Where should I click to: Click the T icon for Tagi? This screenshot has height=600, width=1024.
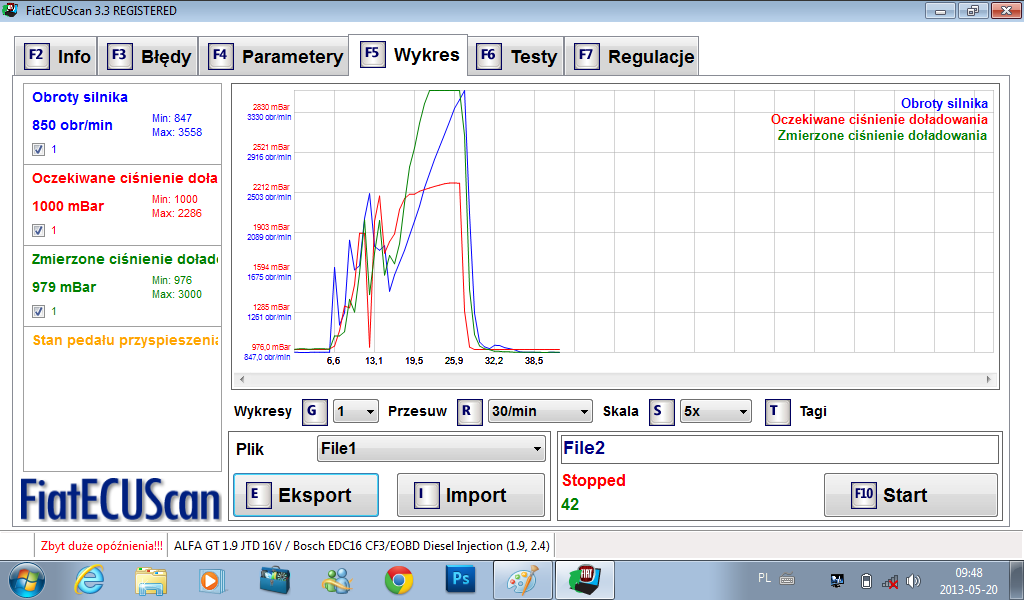pyautogui.click(x=777, y=412)
